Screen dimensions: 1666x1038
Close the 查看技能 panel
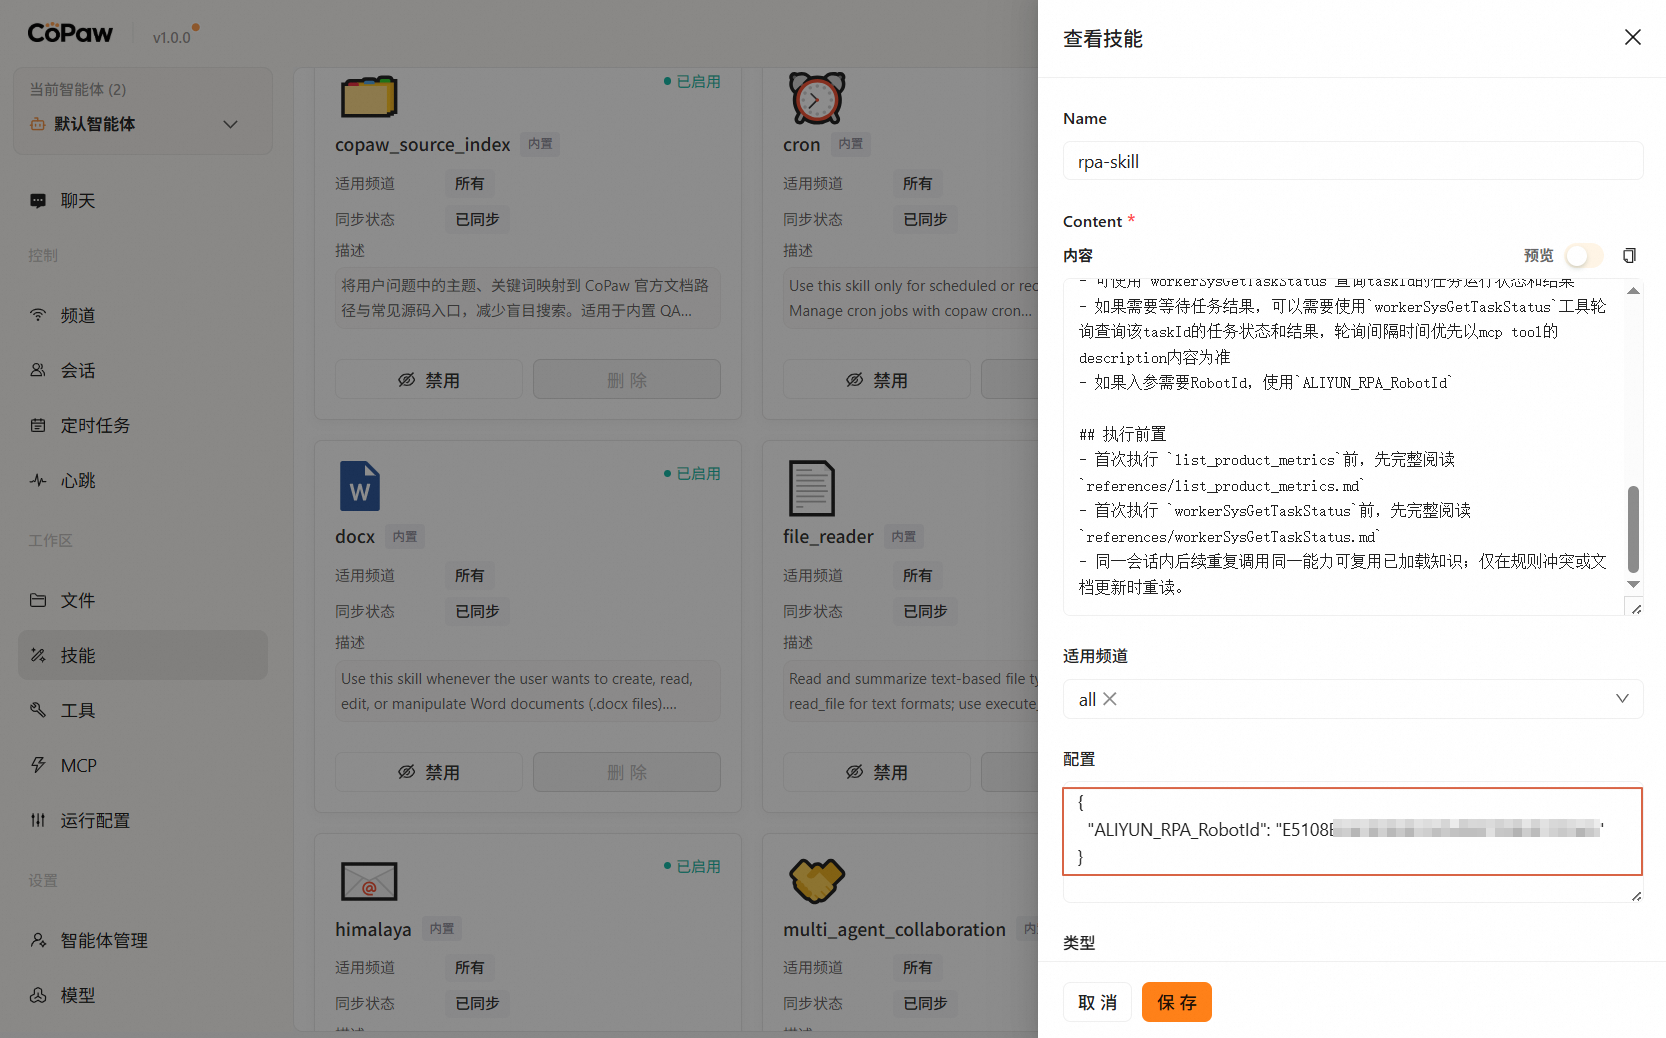pyautogui.click(x=1633, y=37)
